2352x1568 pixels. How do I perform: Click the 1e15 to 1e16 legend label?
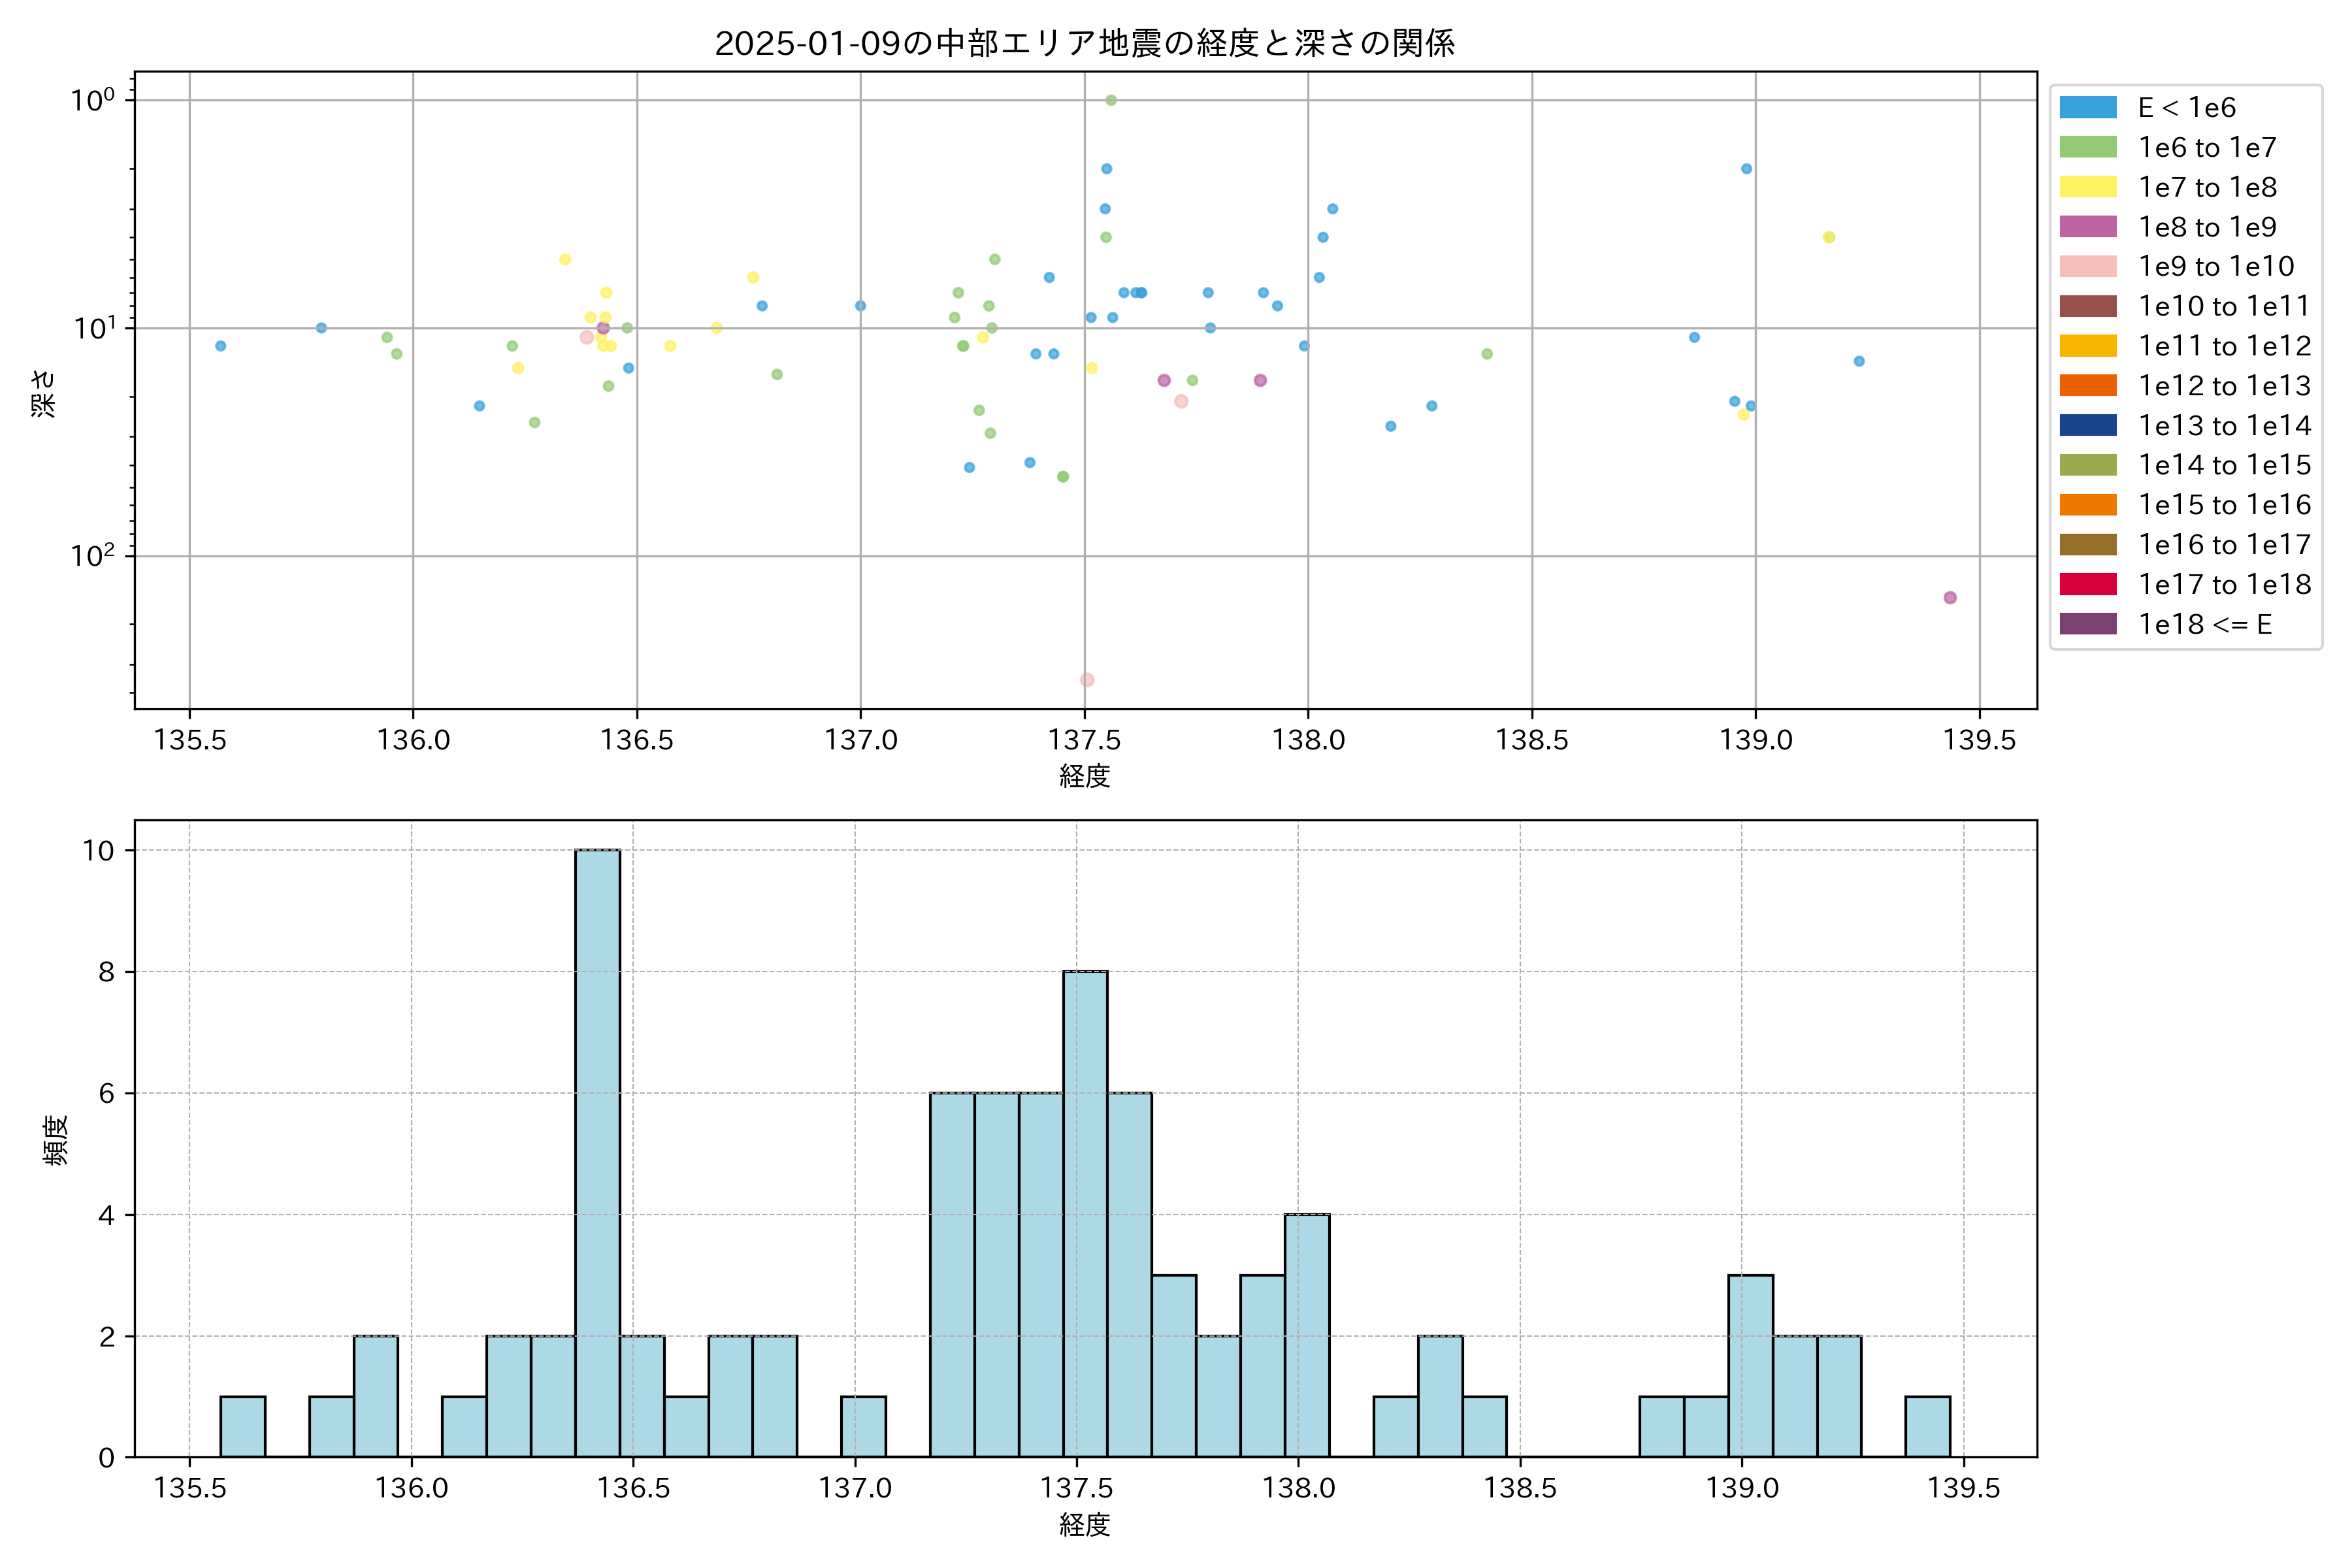(x=2225, y=505)
